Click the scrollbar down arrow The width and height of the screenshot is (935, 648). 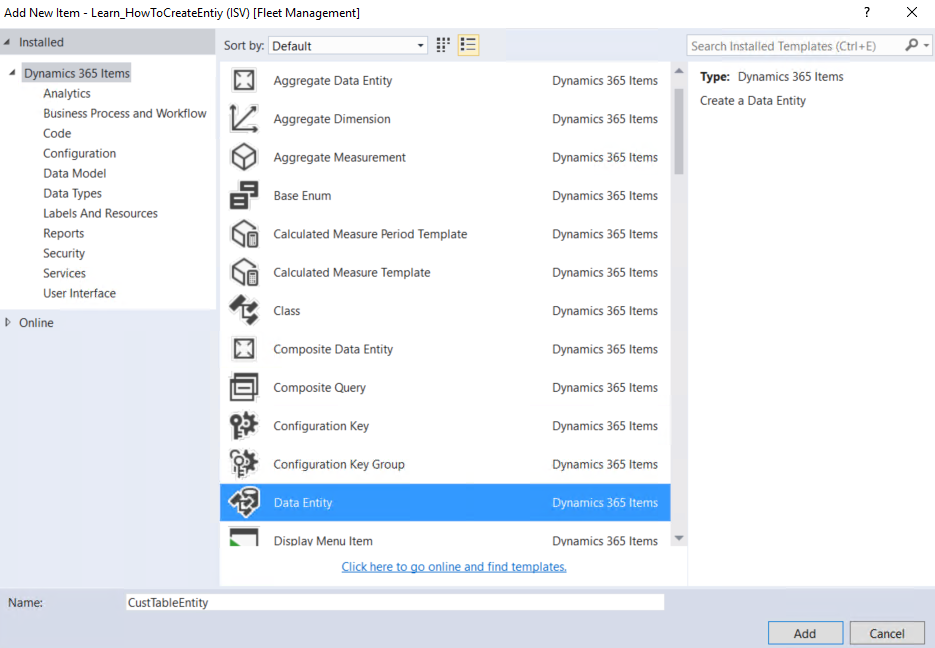pyautogui.click(x=679, y=538)
